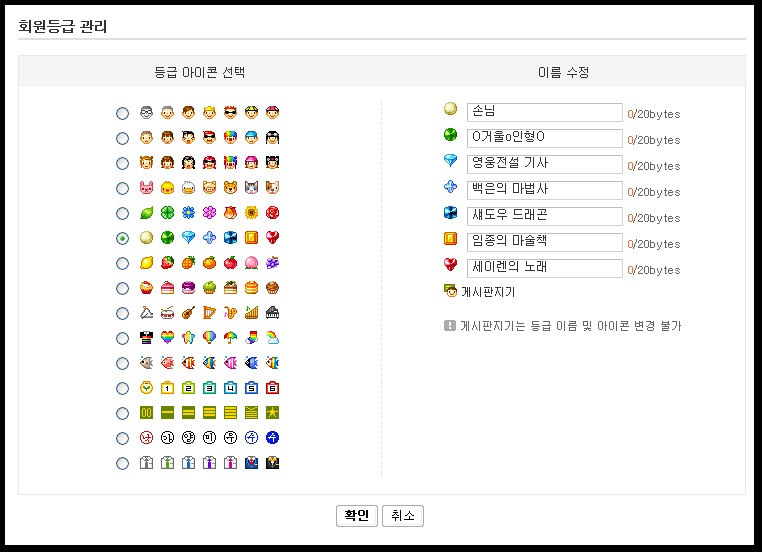Click the orange square icon beside 임종의 마술책
The height and width of the screenshot is (552, 762).
point(450,239)
